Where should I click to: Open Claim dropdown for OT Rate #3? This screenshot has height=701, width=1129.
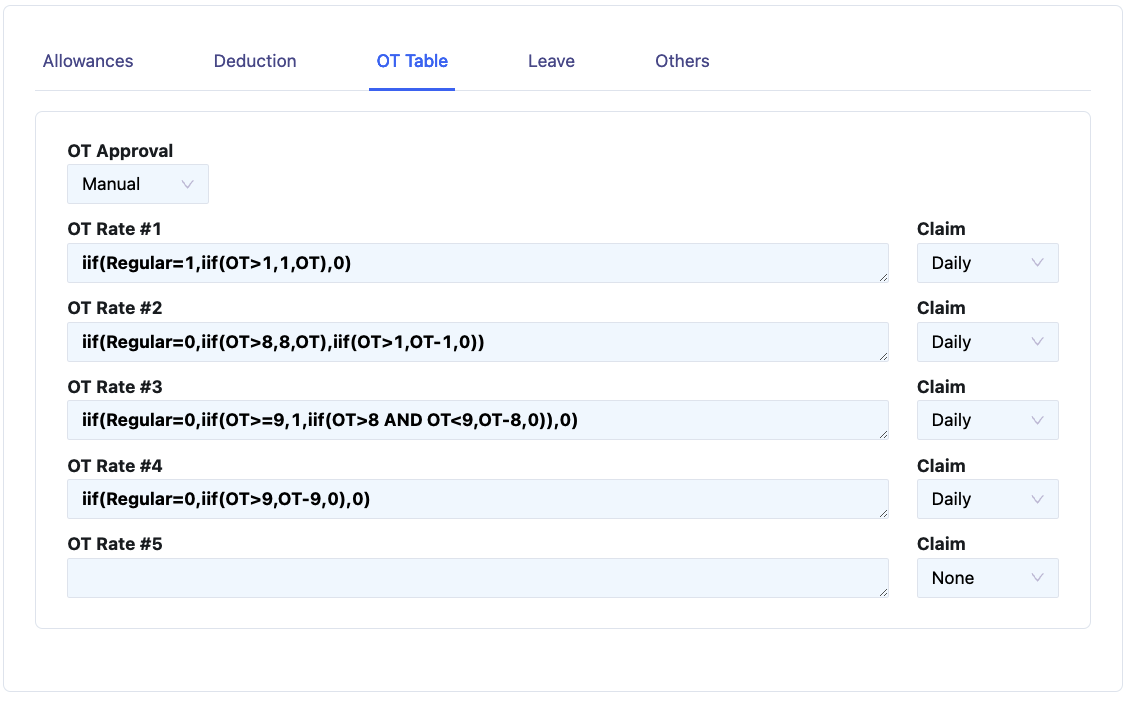[987, 420]
